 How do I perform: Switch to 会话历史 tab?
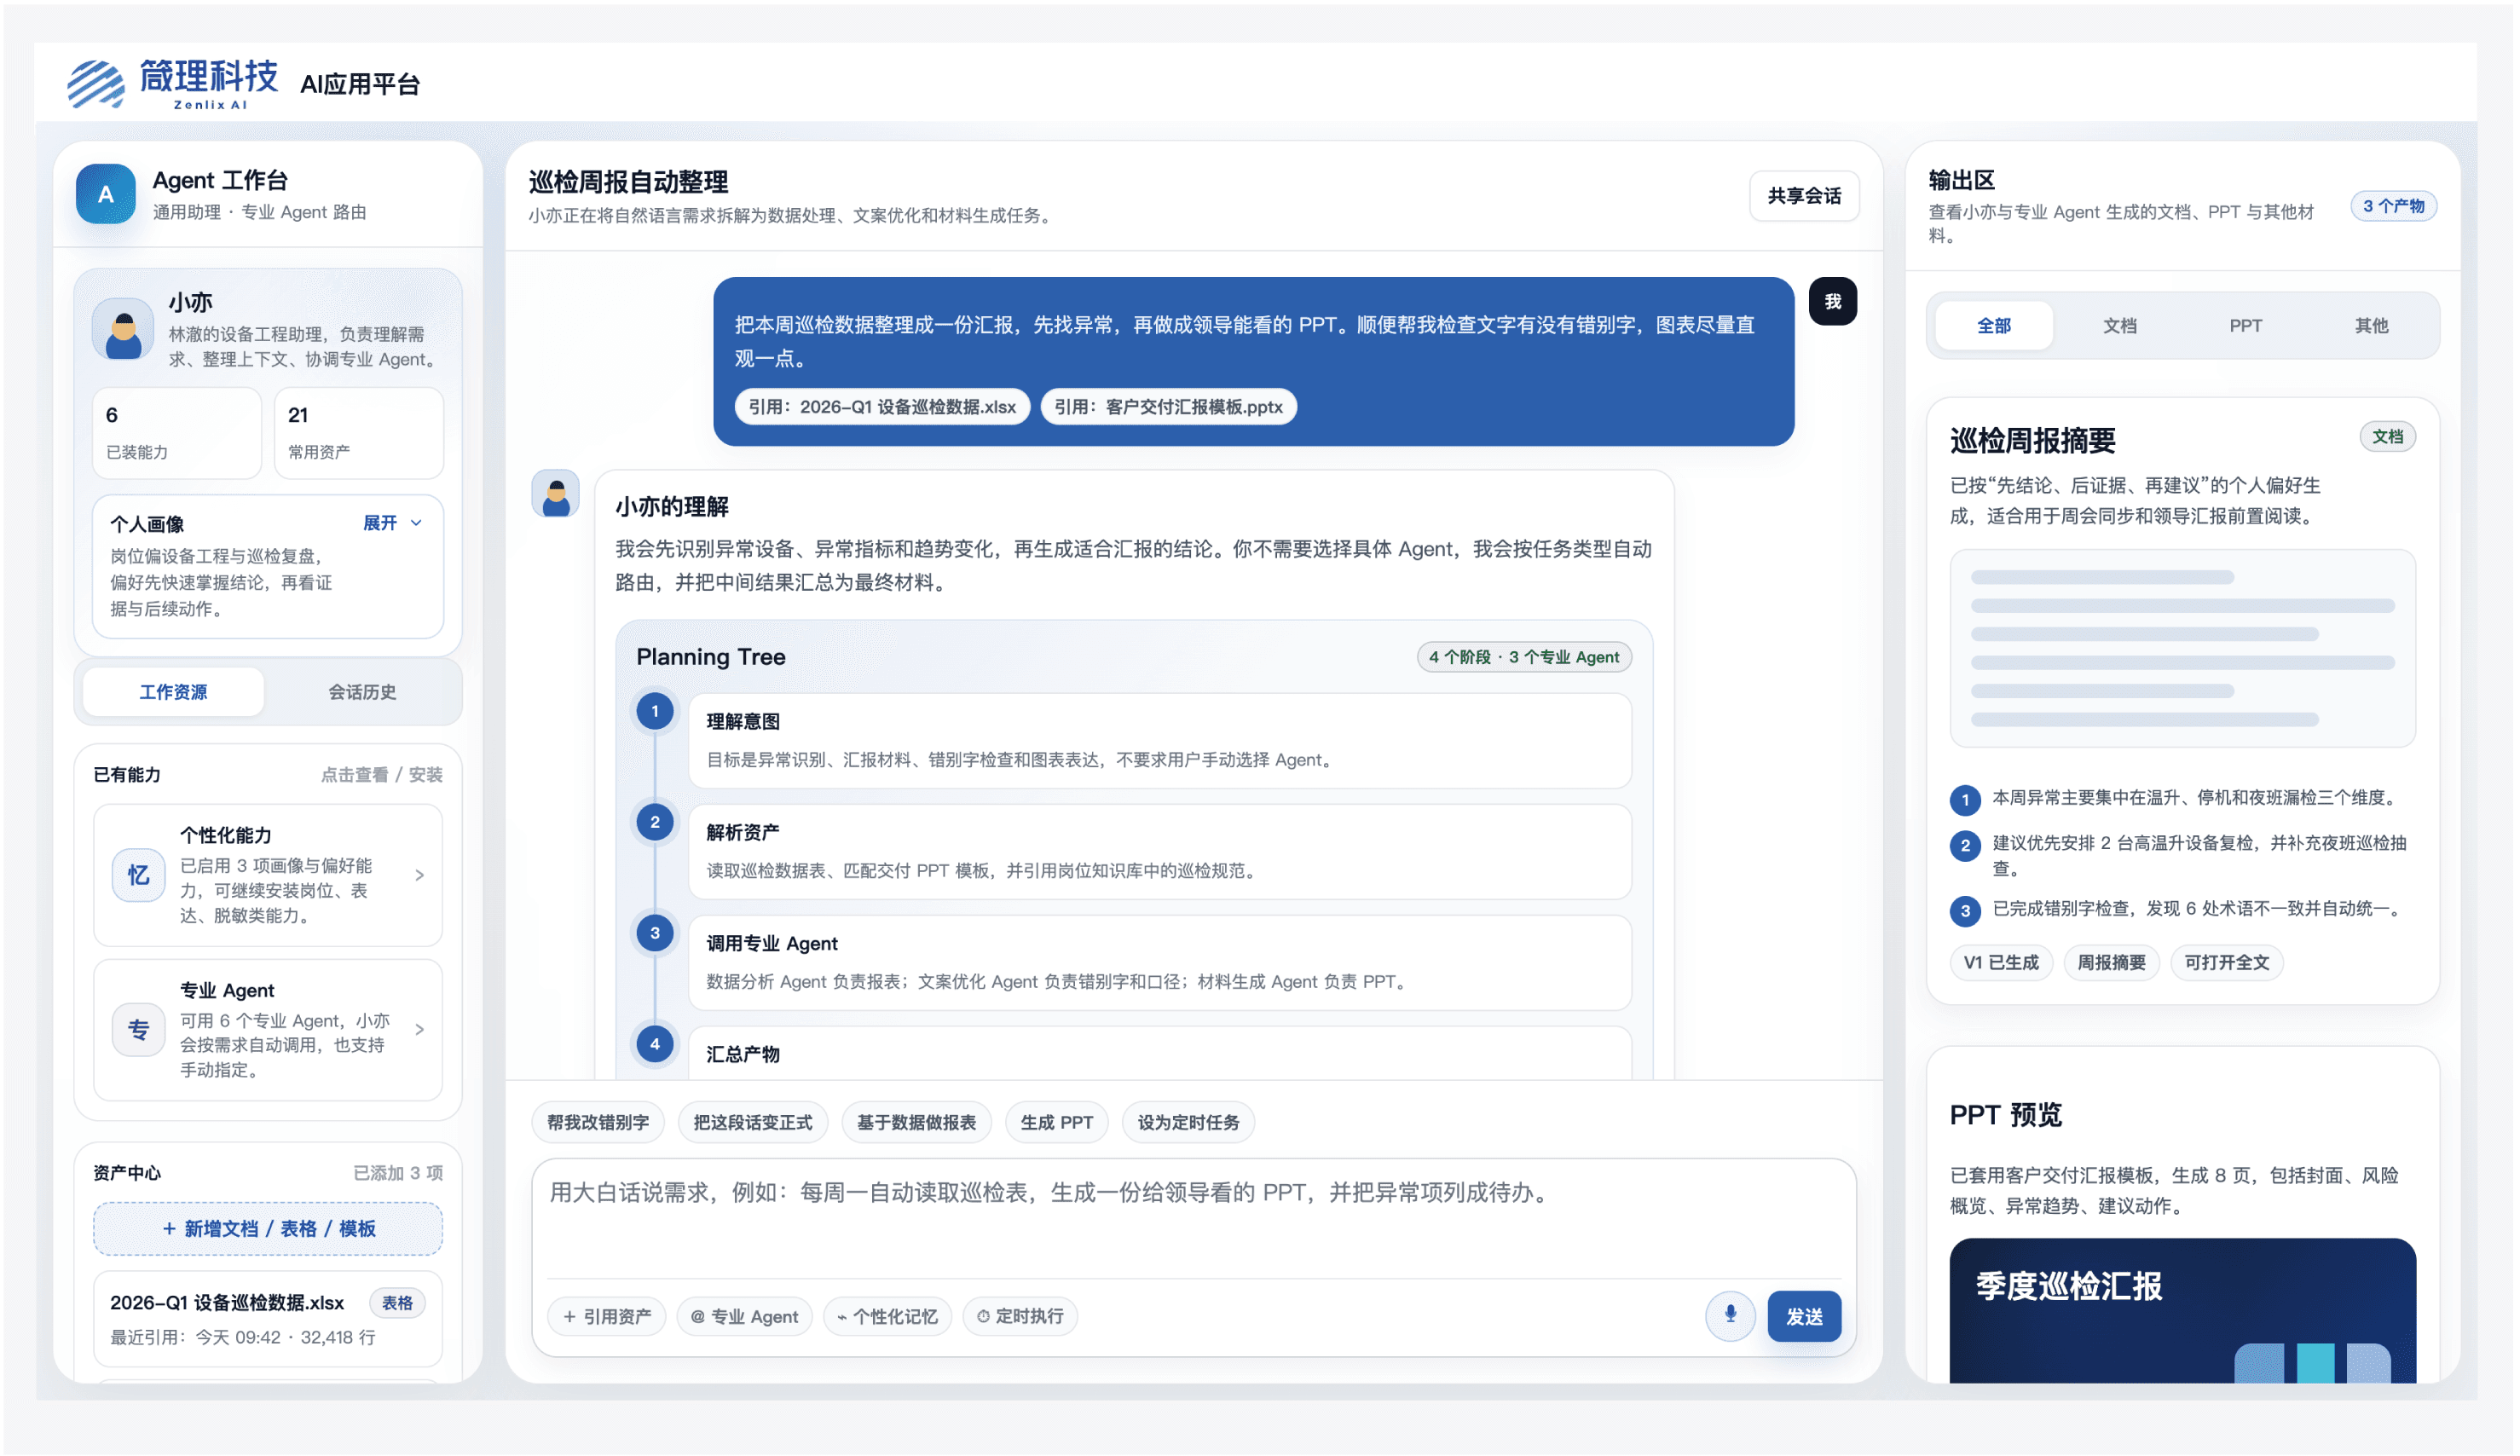tap(362, 692)
